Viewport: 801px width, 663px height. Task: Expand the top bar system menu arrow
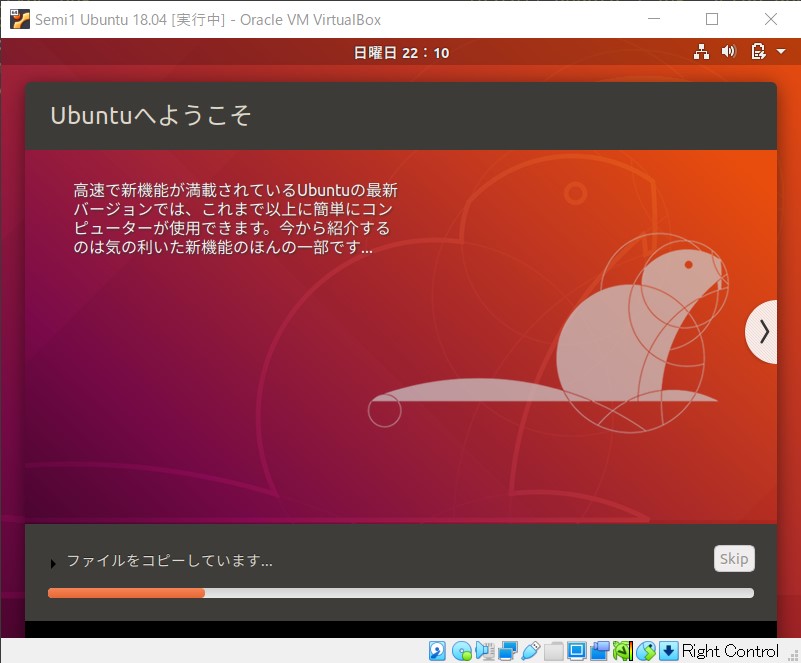point(781,52)
